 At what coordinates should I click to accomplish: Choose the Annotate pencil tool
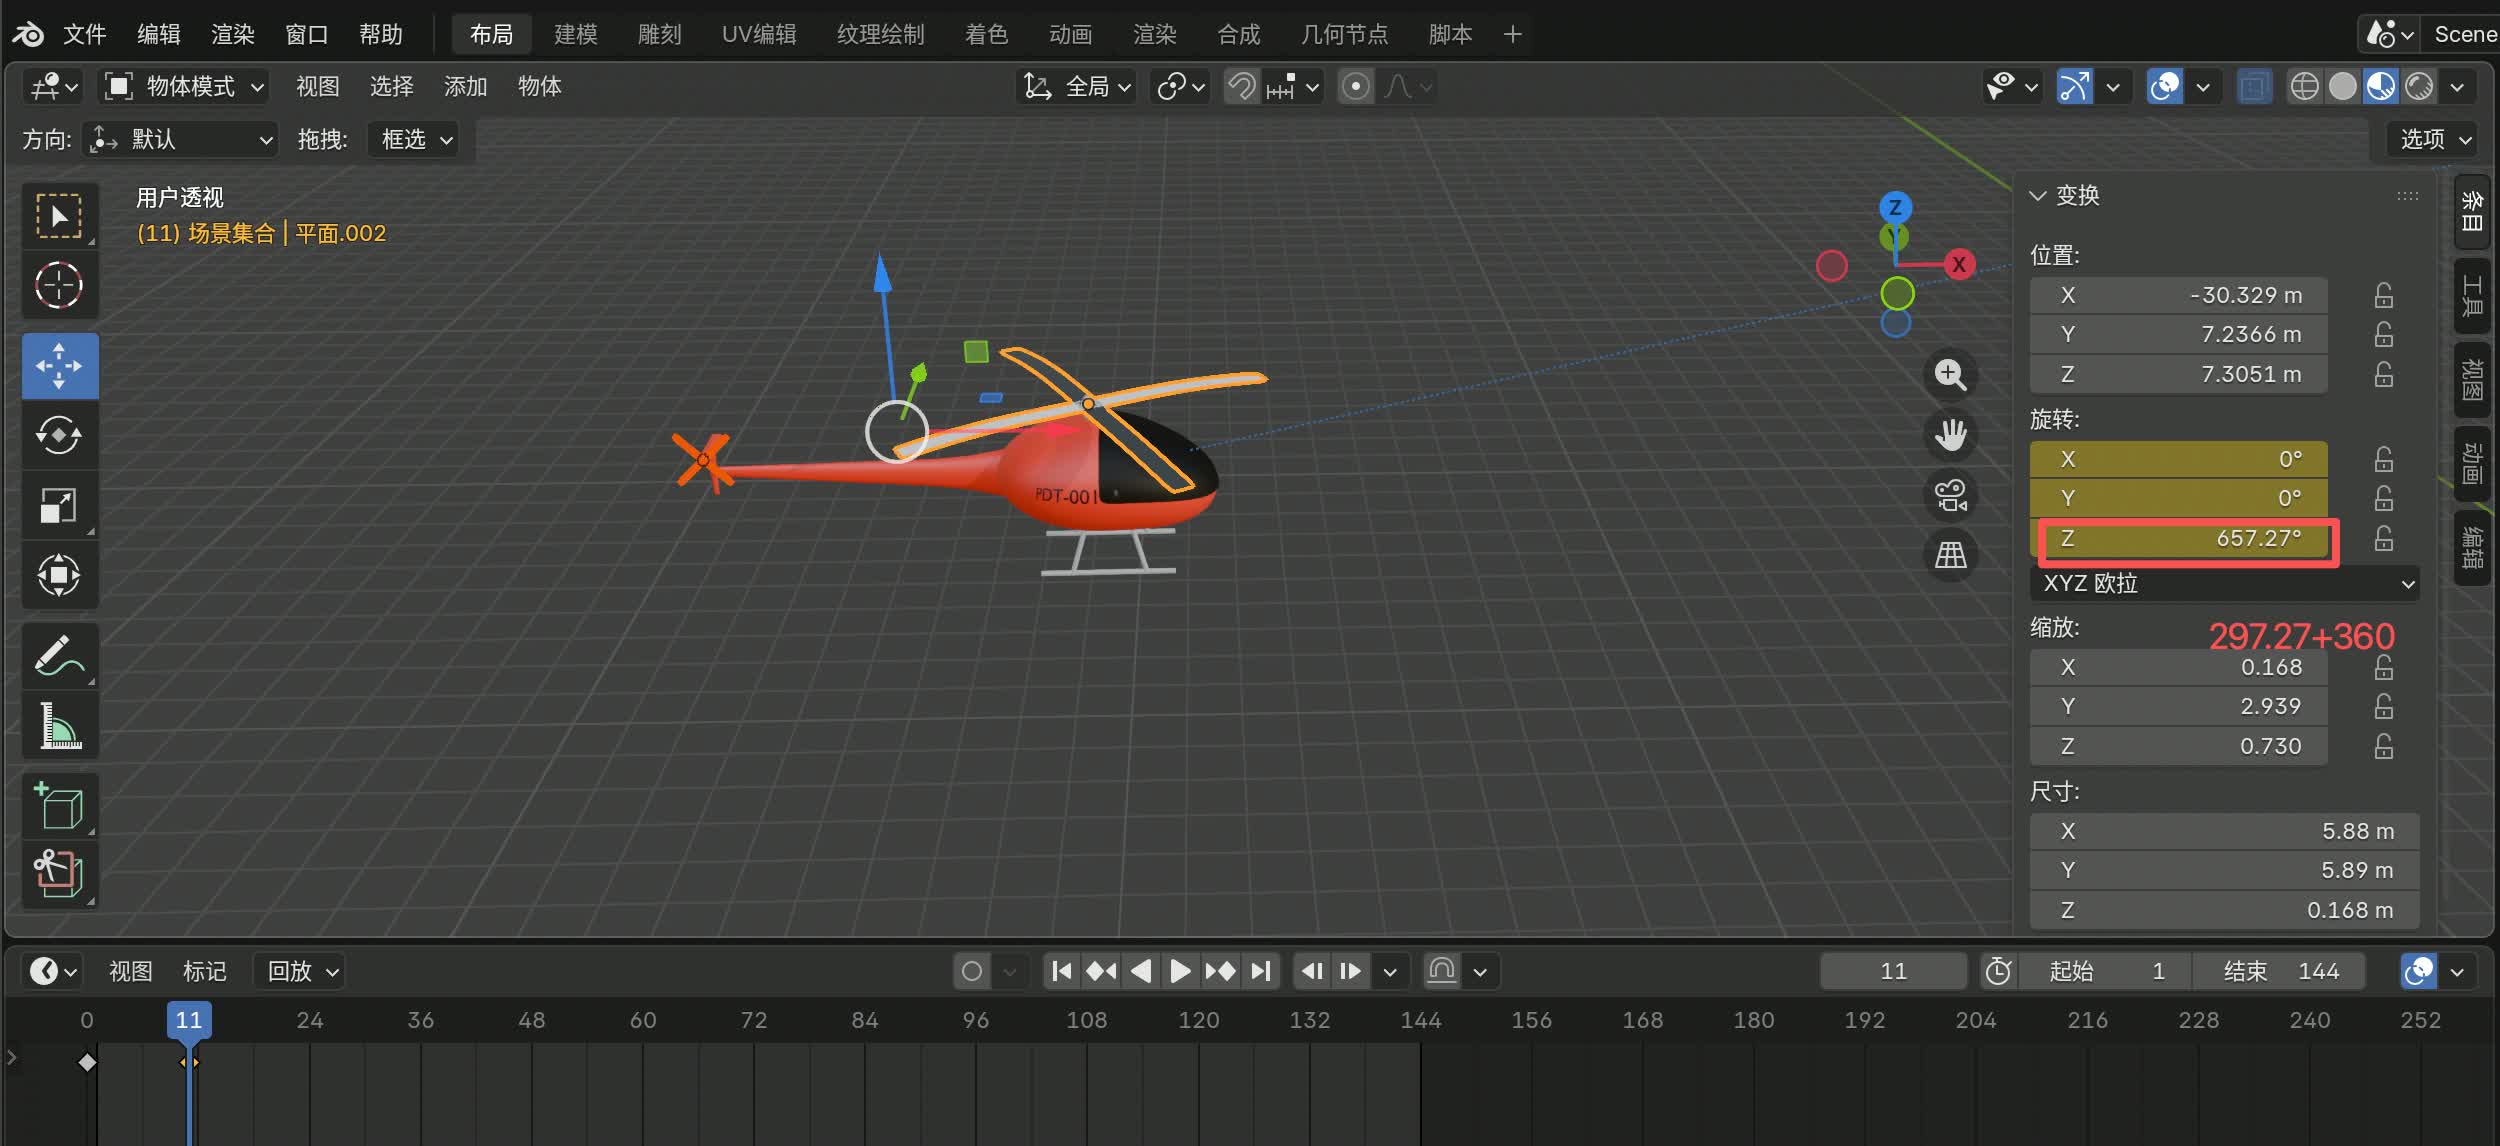coord(59,656)
